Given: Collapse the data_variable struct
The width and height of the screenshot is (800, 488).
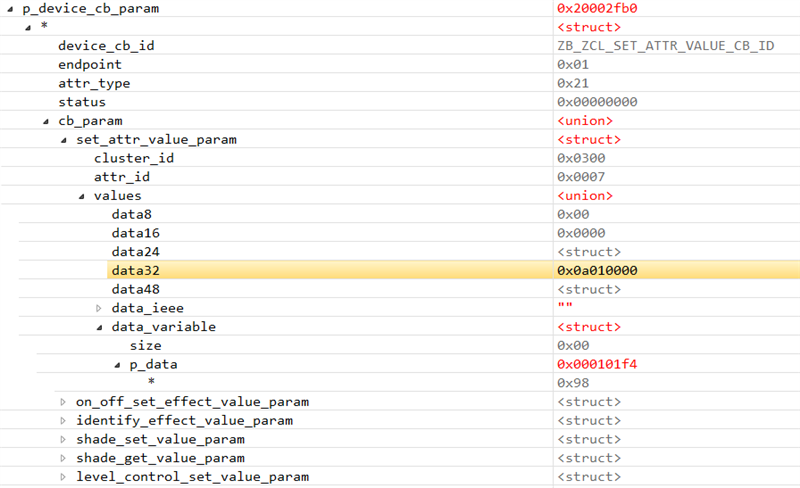Looking at the screenshot, I should coord(99,327).
